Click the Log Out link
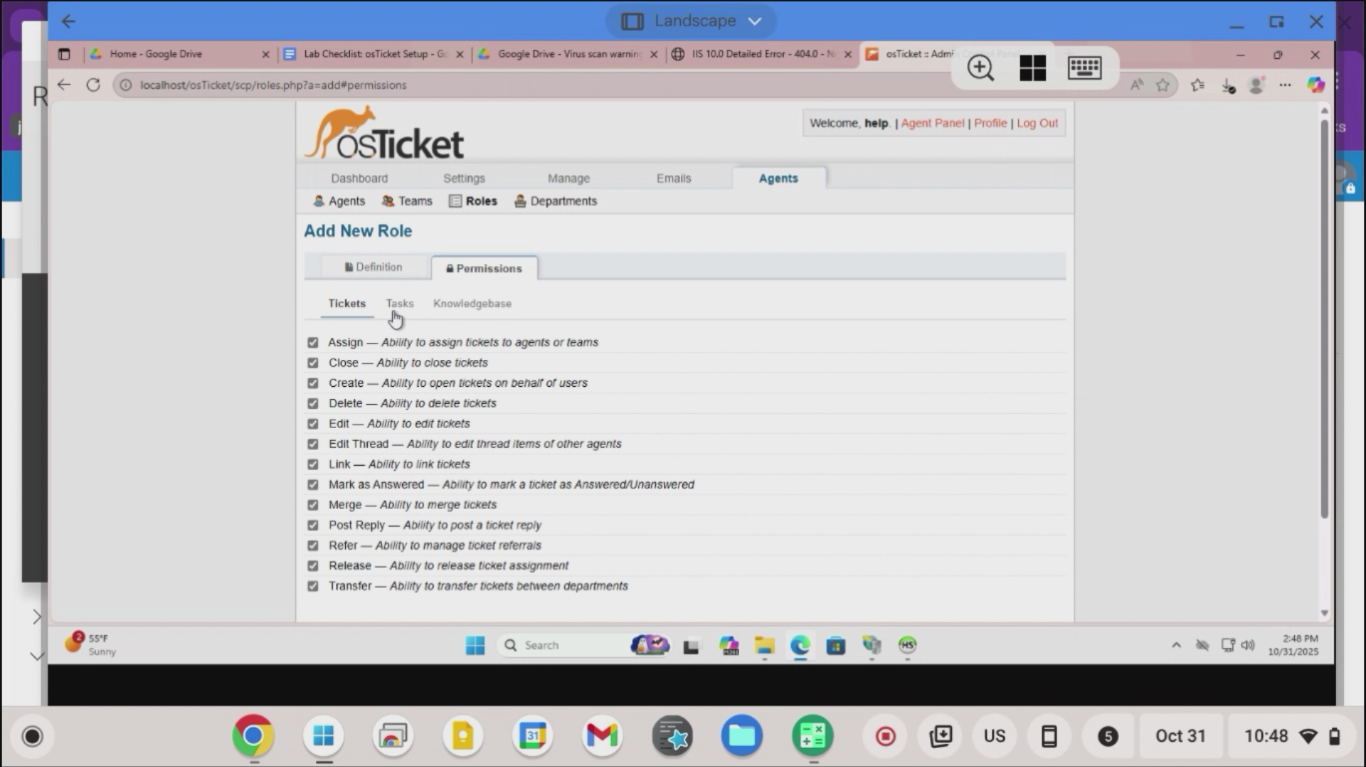Screen dimensions: 1366x767 [x=1037, y=123]
